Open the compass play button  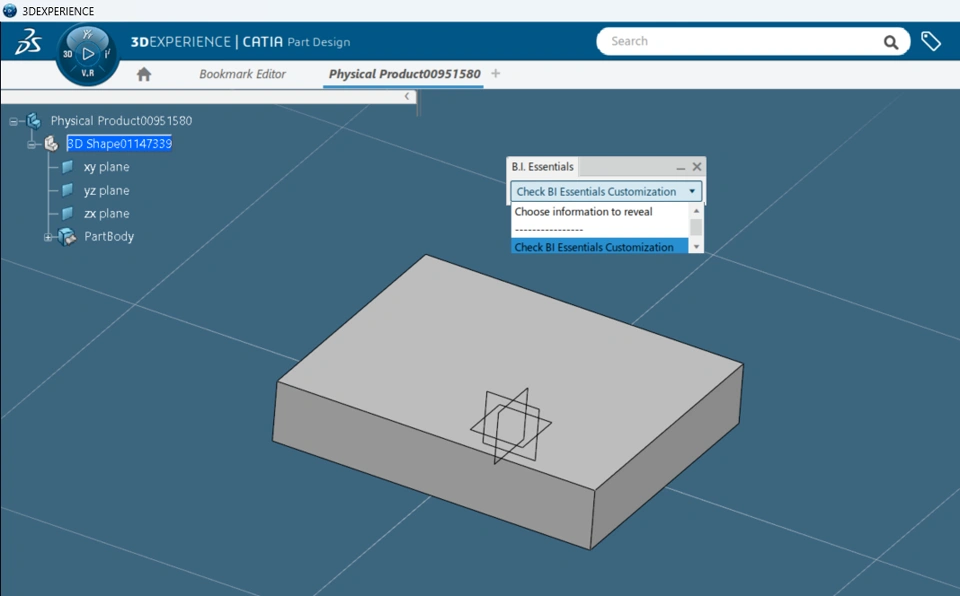coord(88,54)
